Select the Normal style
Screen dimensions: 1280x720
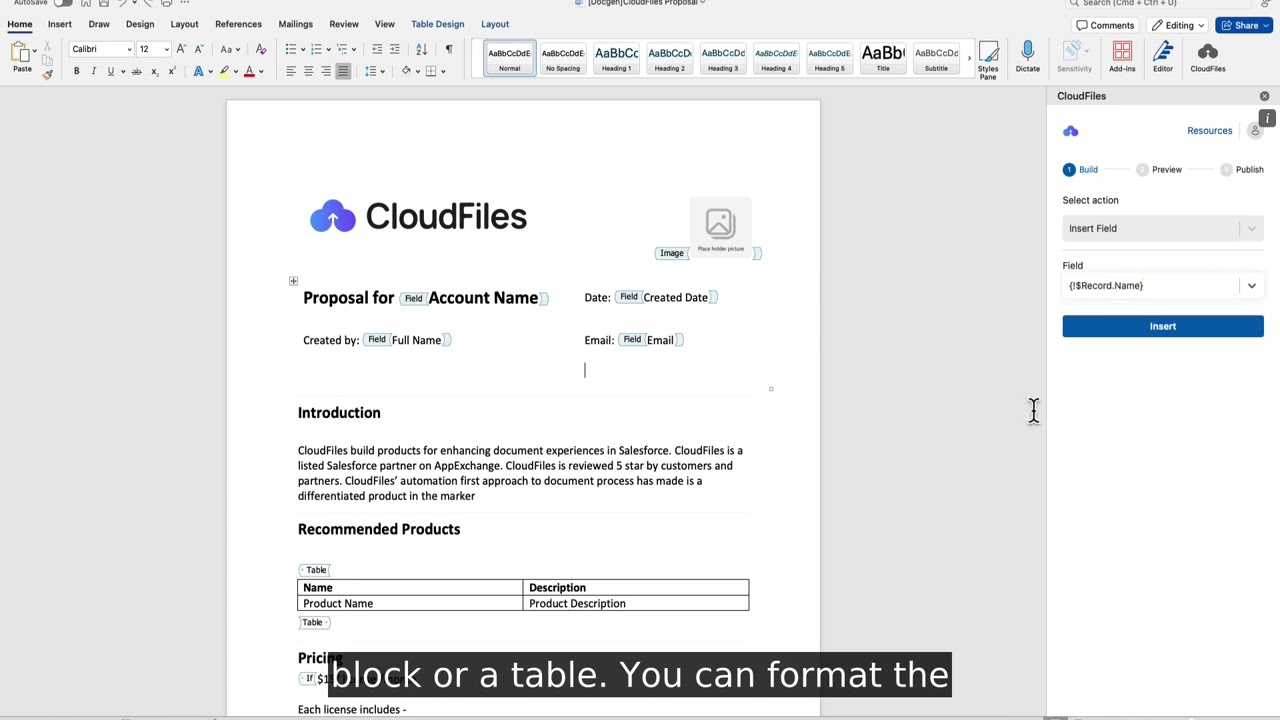(509, 59)
